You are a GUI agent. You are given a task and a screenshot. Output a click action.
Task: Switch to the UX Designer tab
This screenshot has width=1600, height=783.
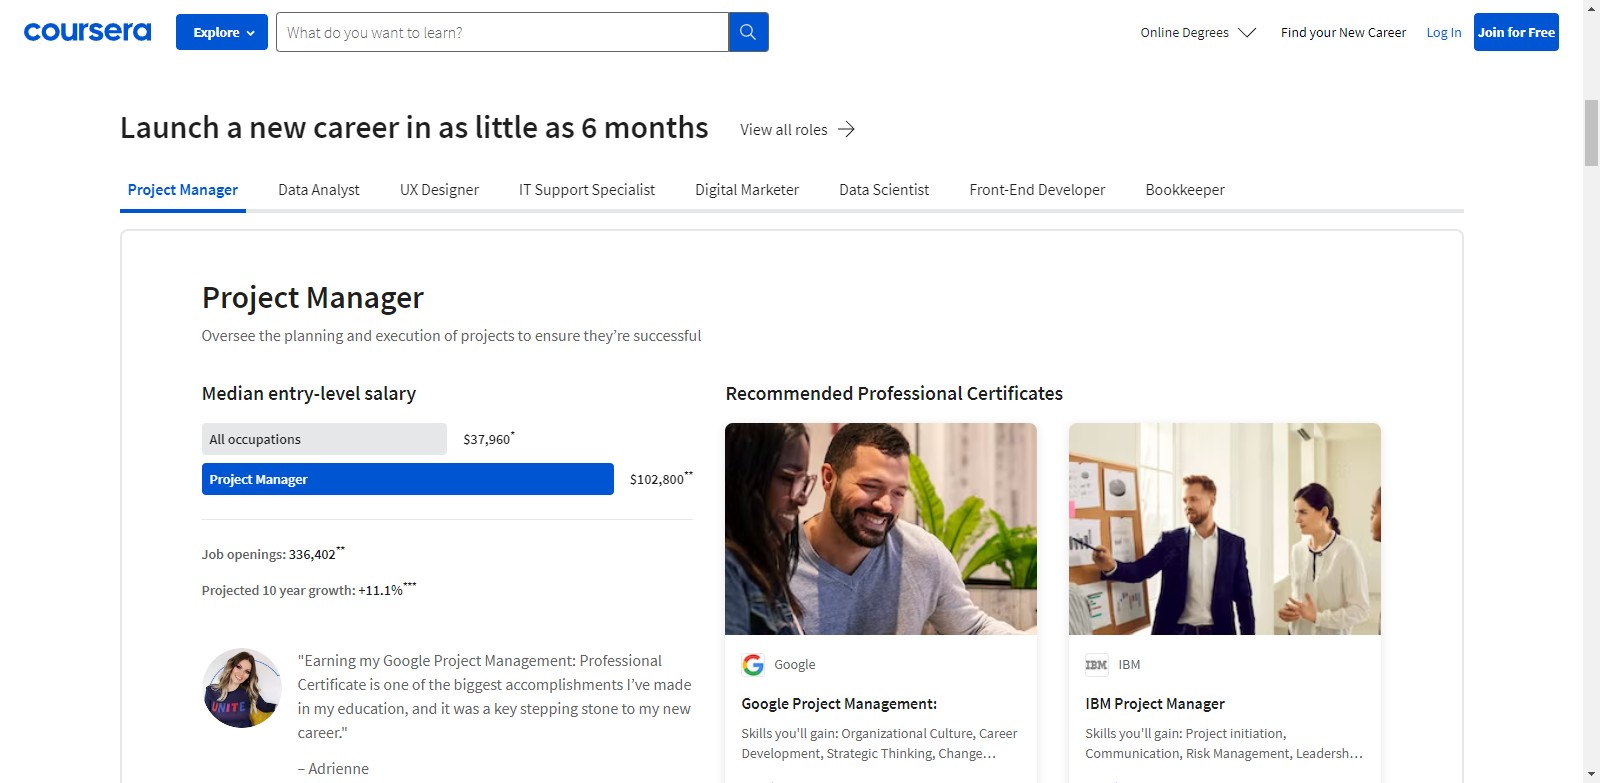[x=439, y=189]
